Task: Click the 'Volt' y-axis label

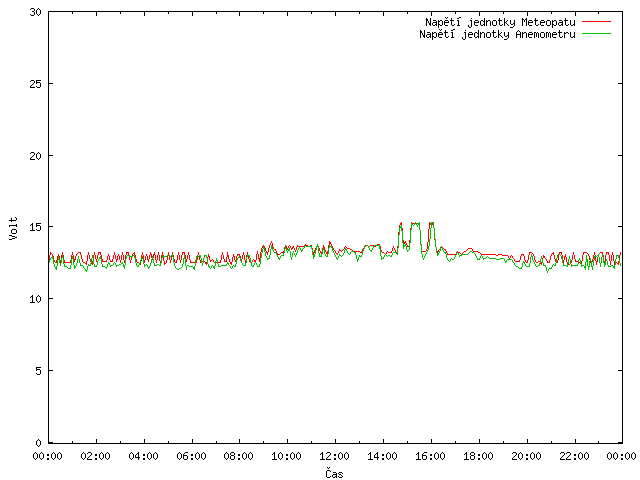Action: 13,228
